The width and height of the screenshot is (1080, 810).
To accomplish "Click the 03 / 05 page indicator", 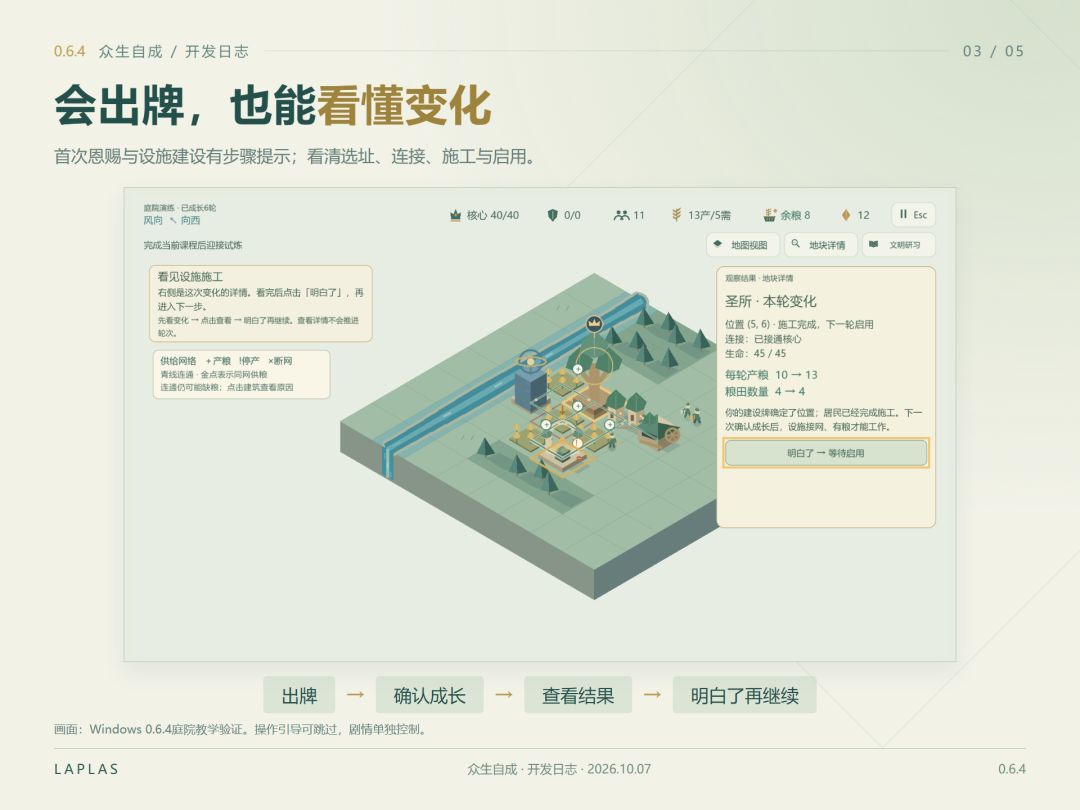I will (993, 51).
